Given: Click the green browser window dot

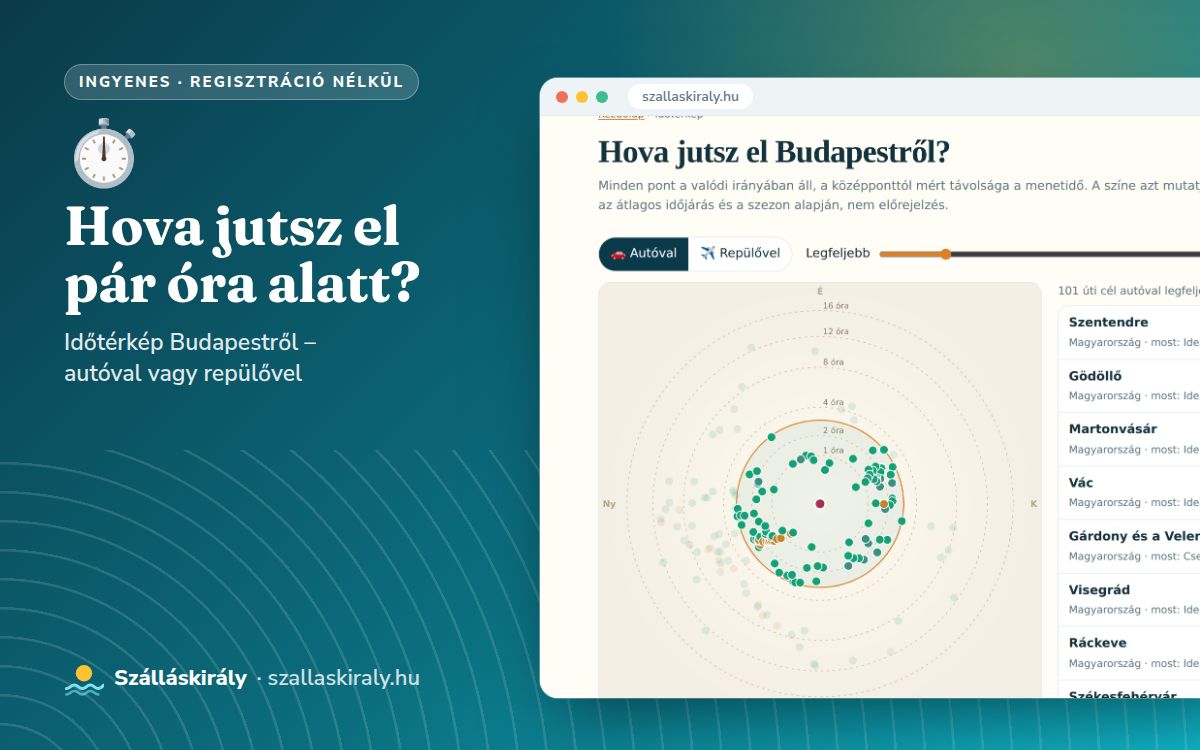Looking at the screenshot, I should (602, 97).
